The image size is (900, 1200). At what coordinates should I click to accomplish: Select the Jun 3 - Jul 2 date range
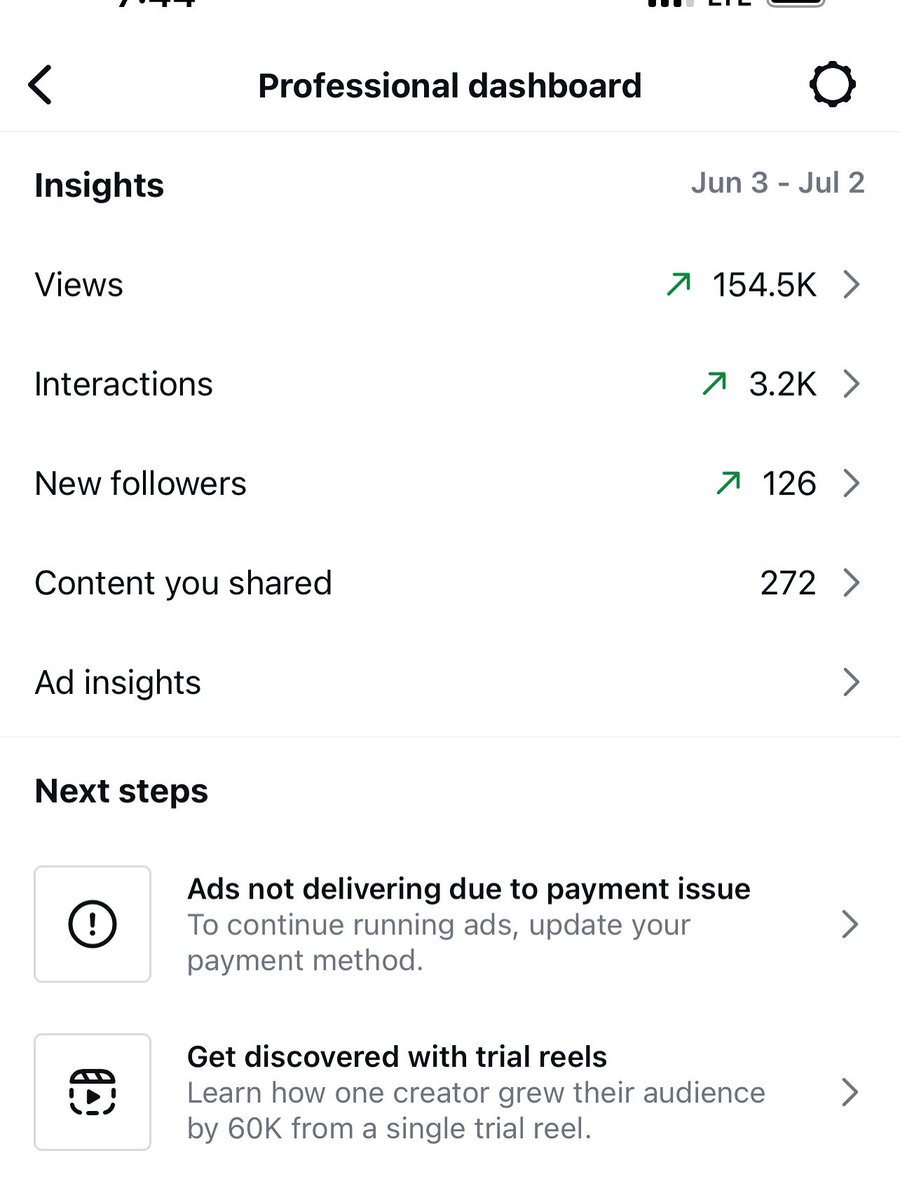coord(777,183)
